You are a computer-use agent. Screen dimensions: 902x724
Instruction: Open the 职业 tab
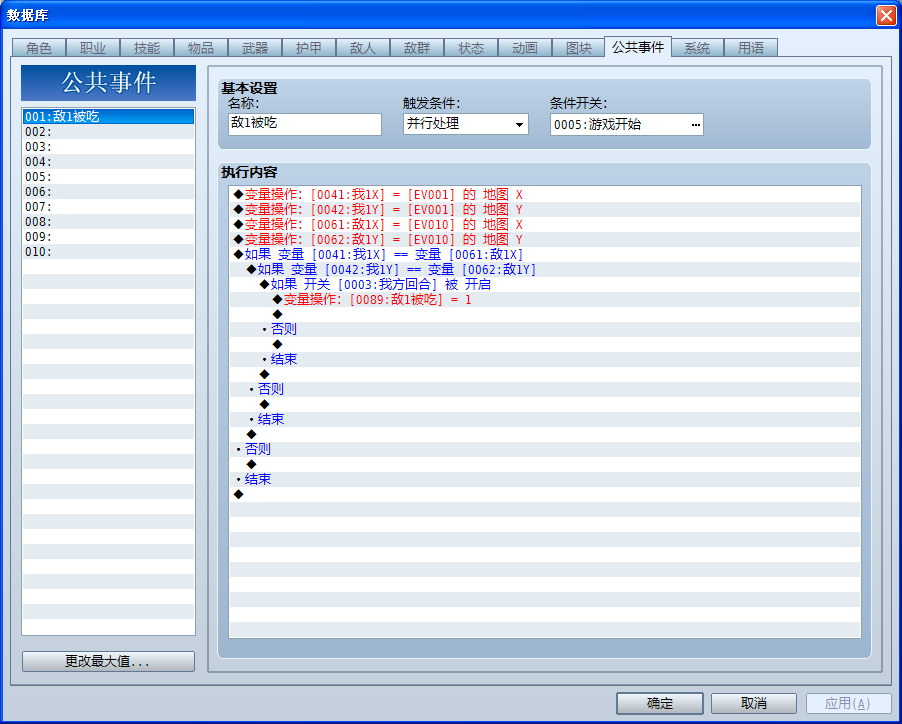pos(93,48)
